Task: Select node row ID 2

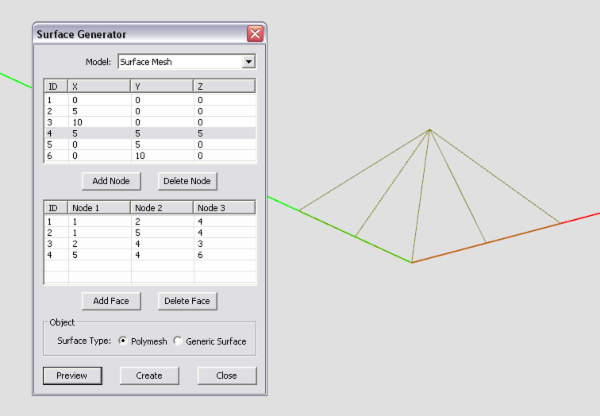Action: click(x=150, y=111)
